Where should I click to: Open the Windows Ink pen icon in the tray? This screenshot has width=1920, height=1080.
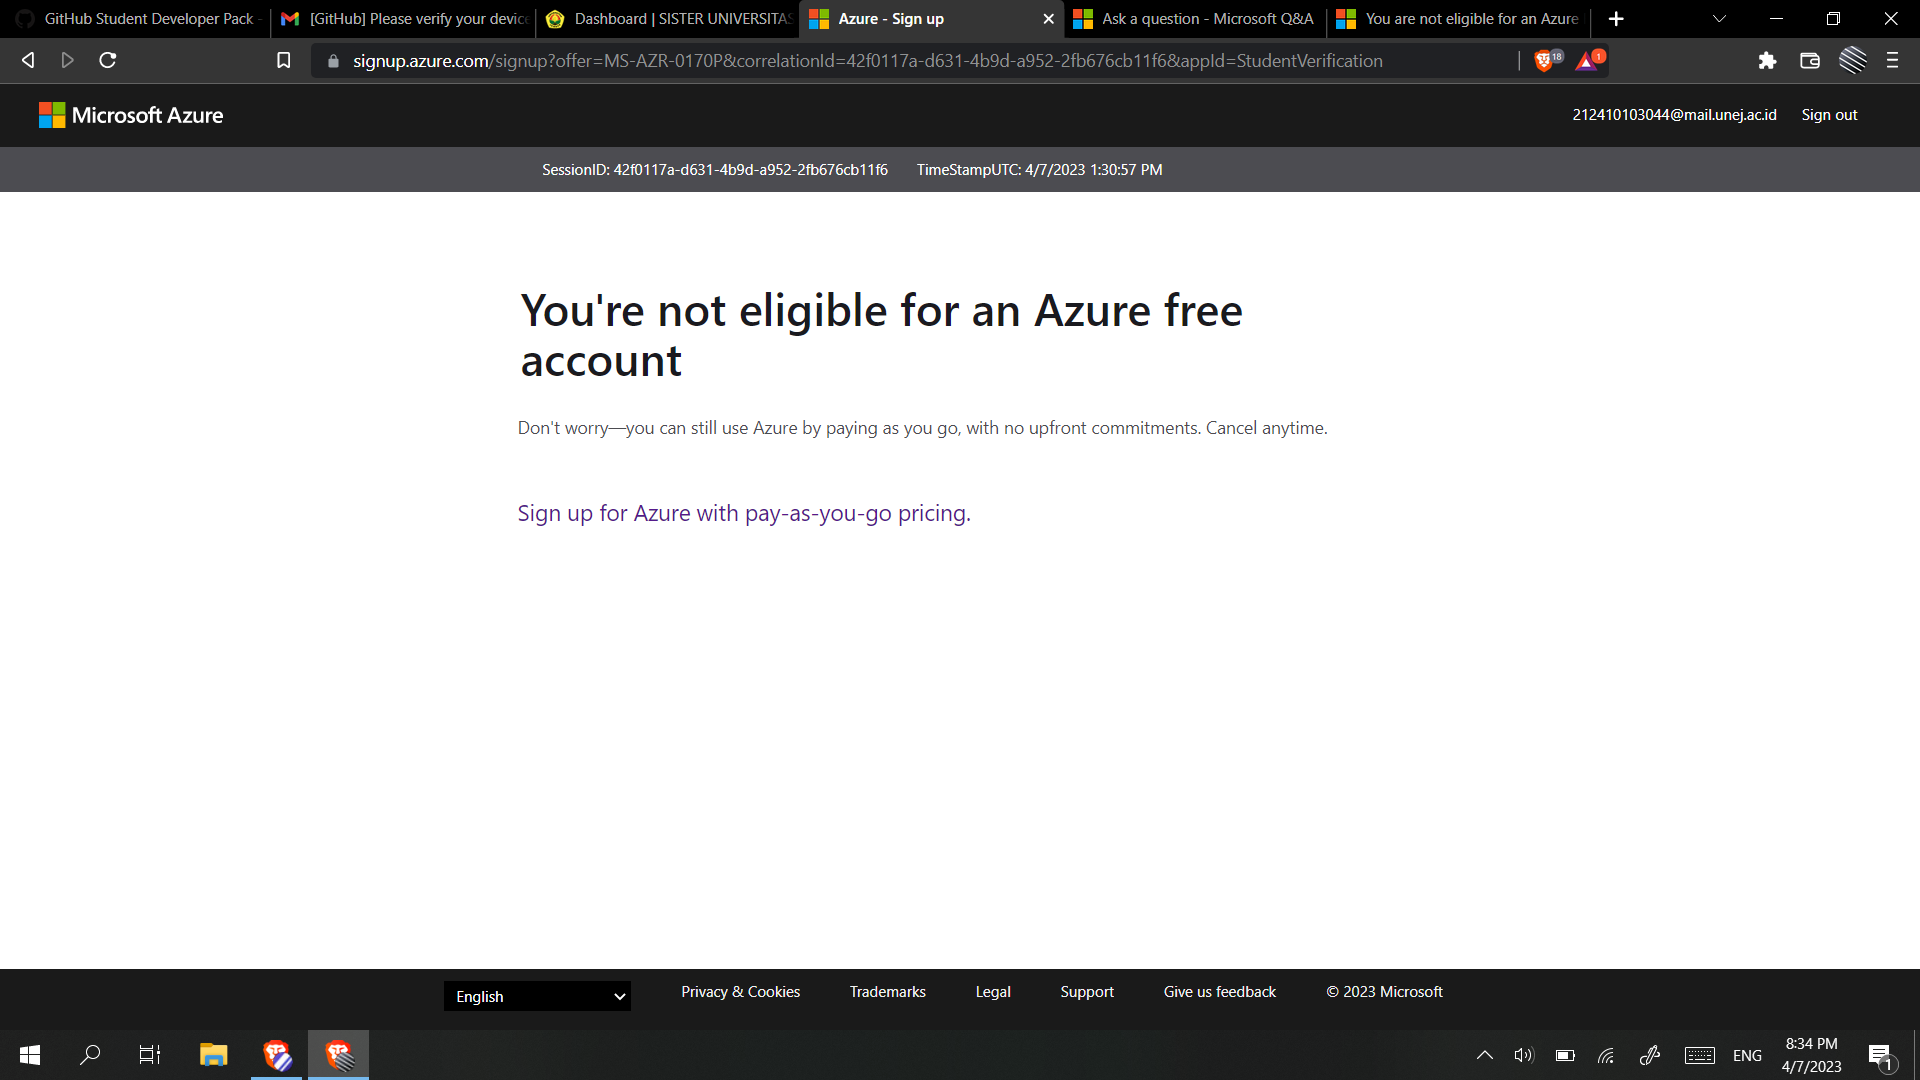coord(1650,1055)
